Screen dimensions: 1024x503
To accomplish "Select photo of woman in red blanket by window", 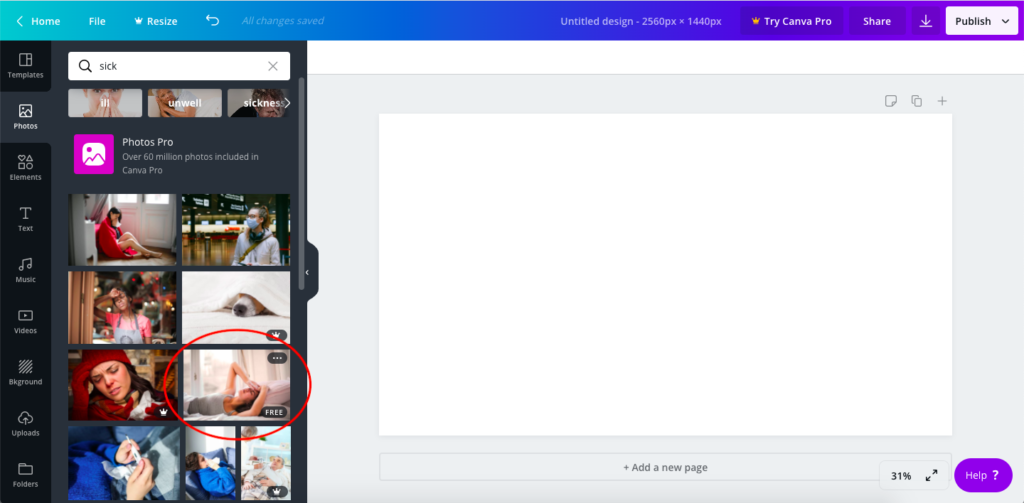I will [122, 229].
